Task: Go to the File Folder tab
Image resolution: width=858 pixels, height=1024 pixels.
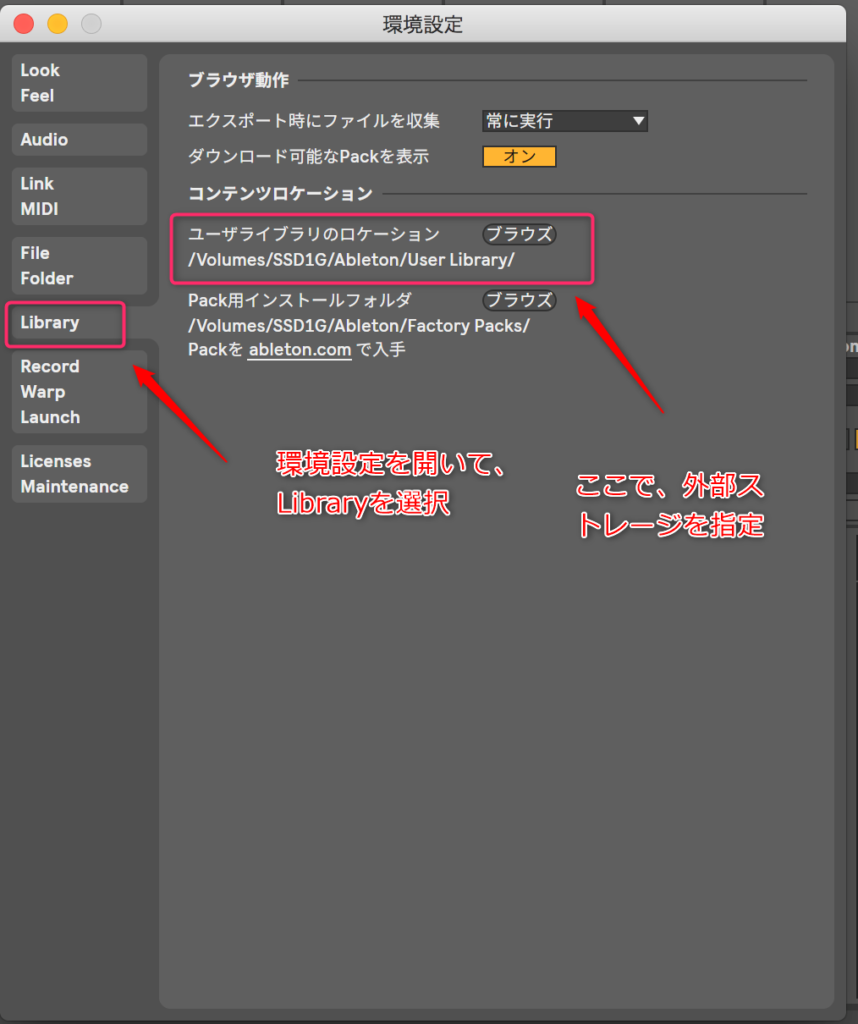Action: [x=78, y=266]
